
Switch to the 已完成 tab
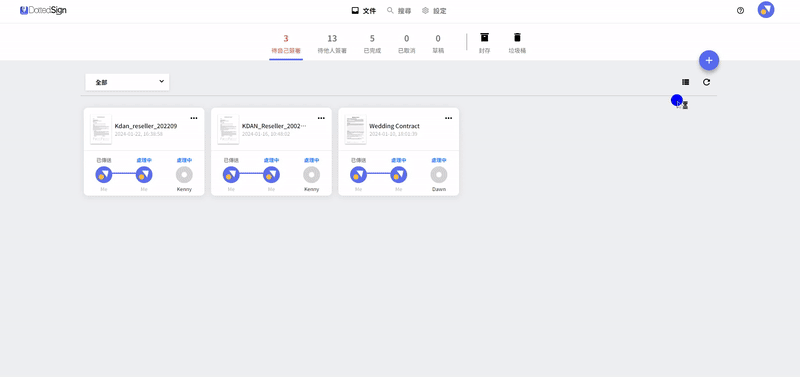tap(372, 44)
